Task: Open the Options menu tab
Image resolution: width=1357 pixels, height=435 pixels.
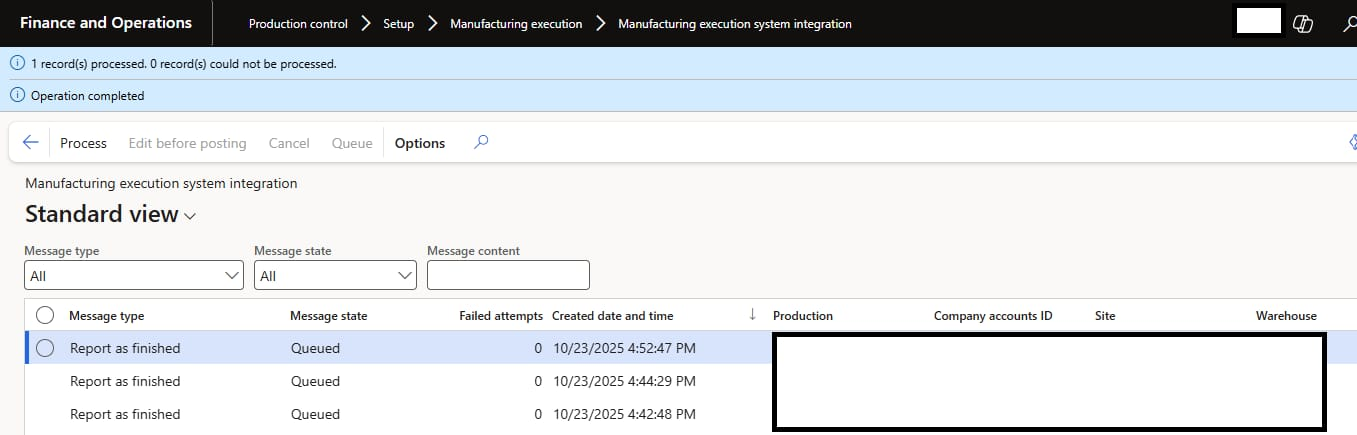Action: [420, 143]
